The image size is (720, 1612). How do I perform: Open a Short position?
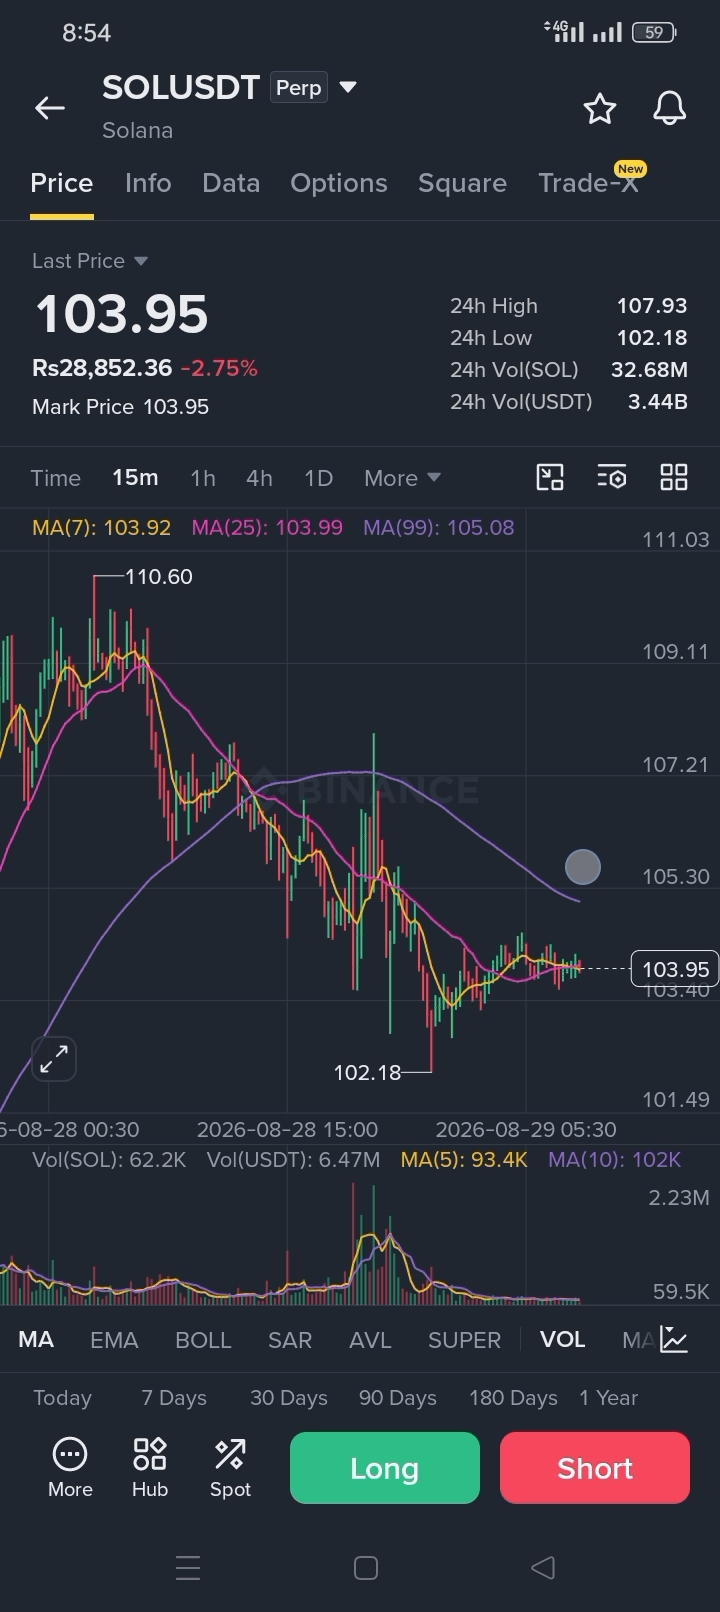(x=595, y=1468)
